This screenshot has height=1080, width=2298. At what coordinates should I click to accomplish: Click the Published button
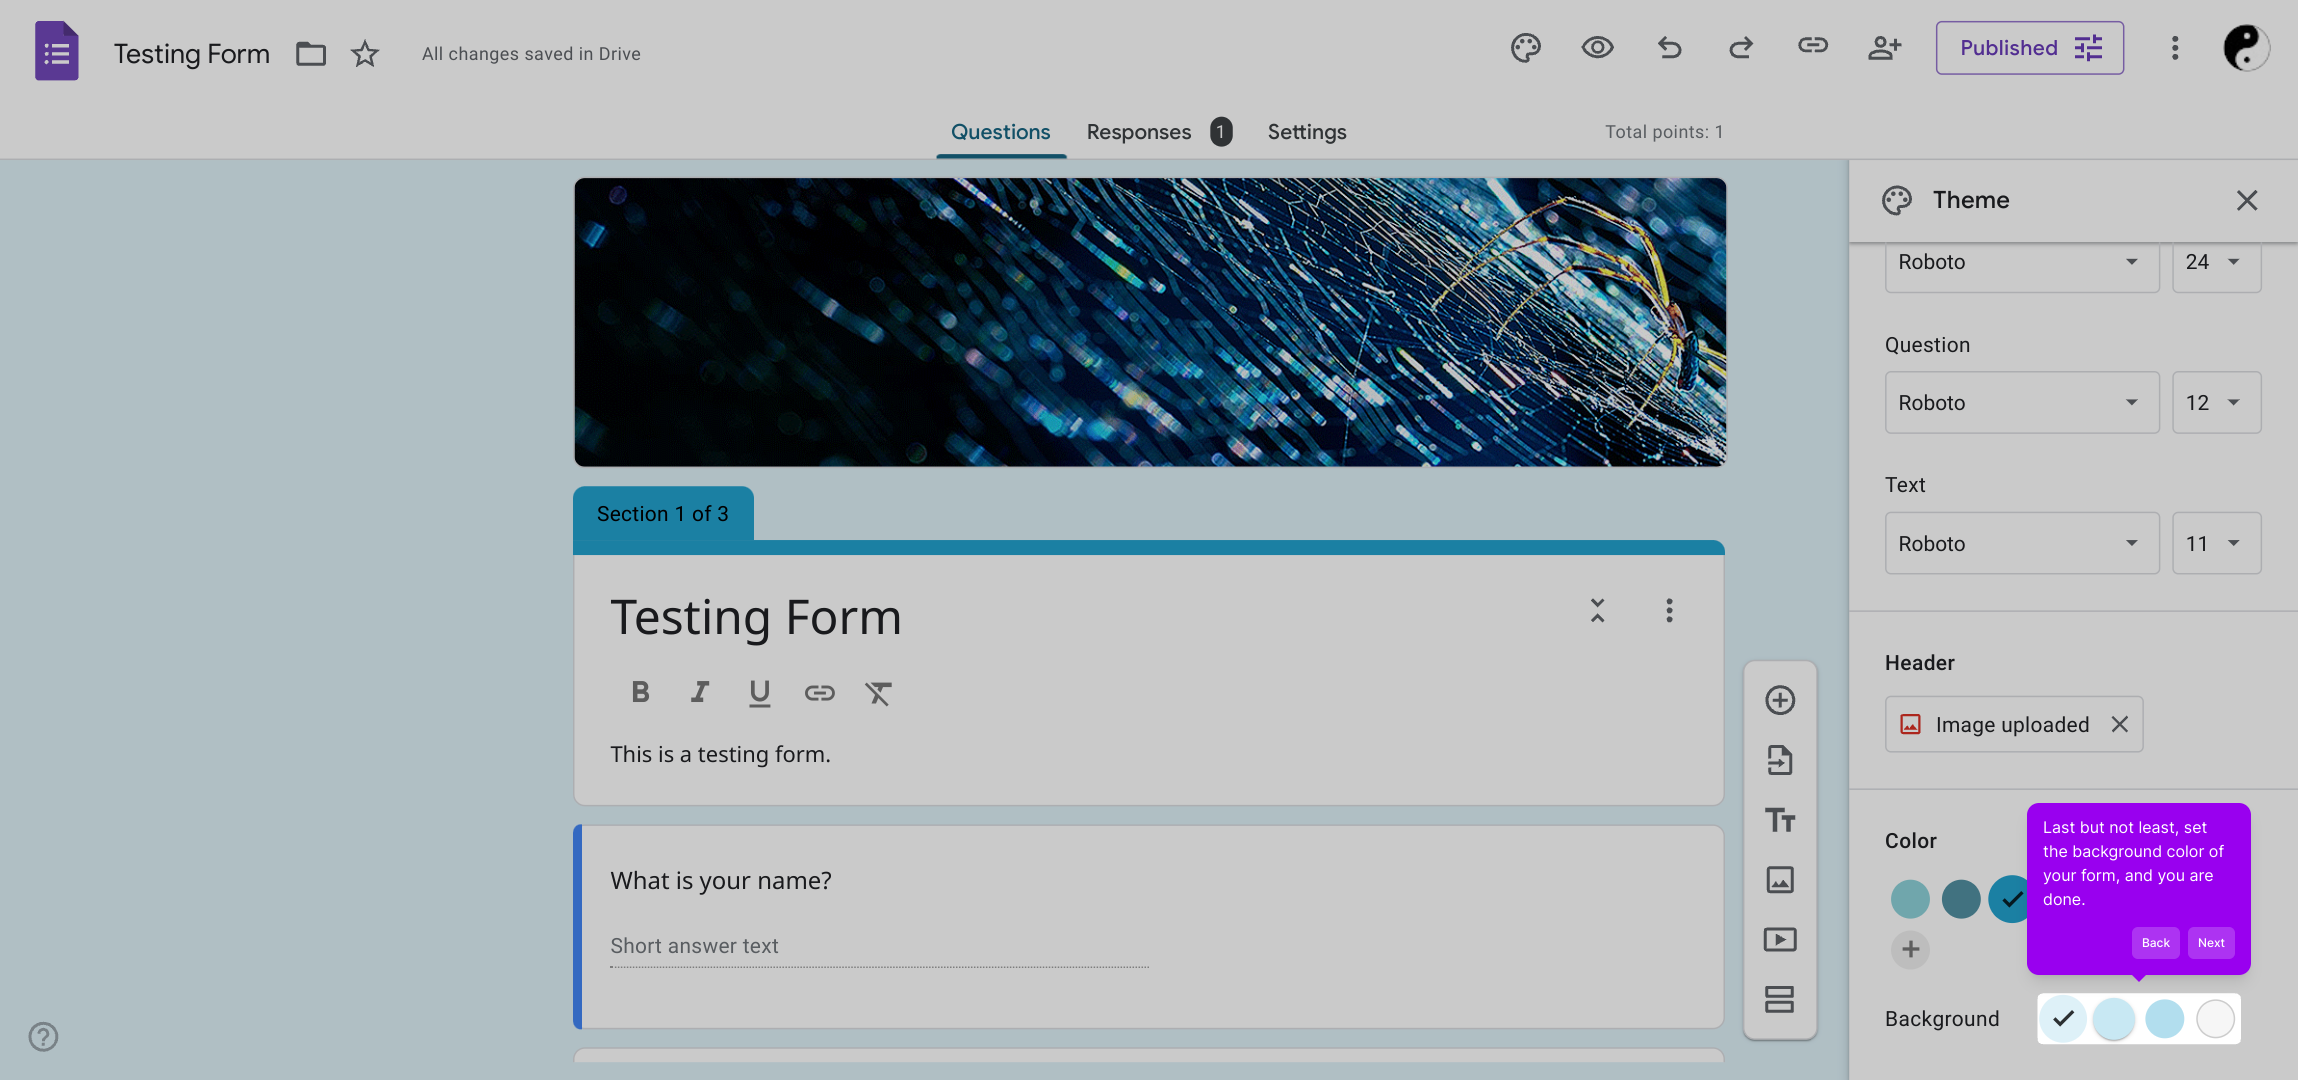point(2029,48)
